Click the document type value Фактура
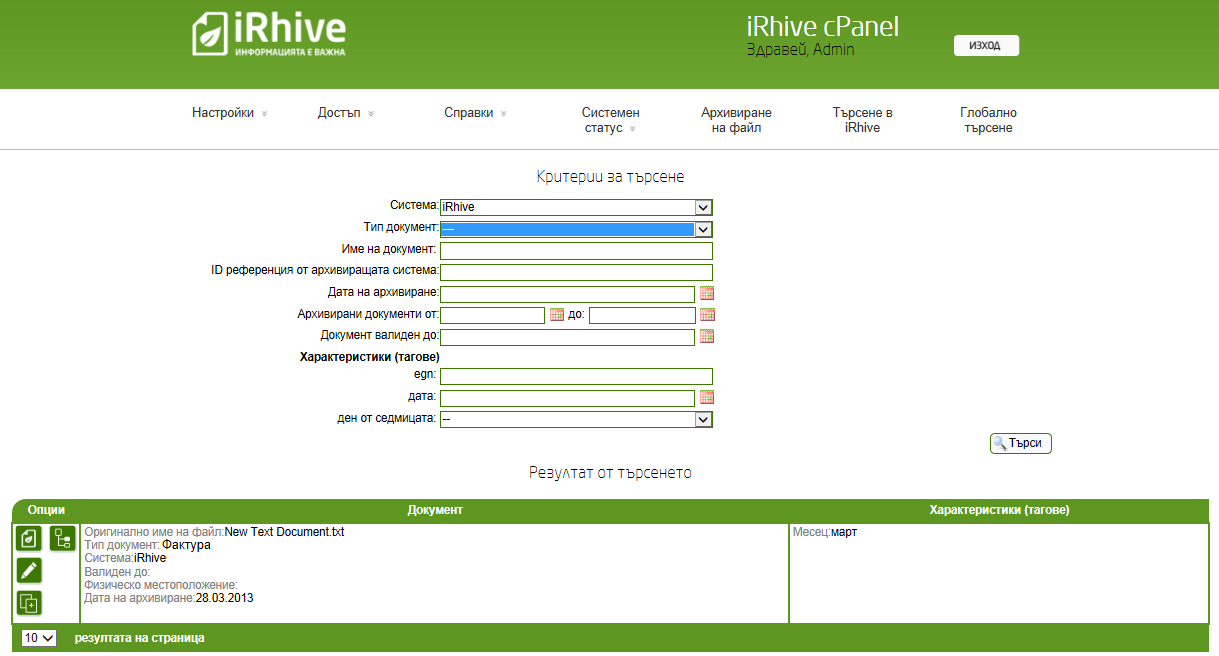The height and width of the screenshot is (656, 1219). coord(186,545)
